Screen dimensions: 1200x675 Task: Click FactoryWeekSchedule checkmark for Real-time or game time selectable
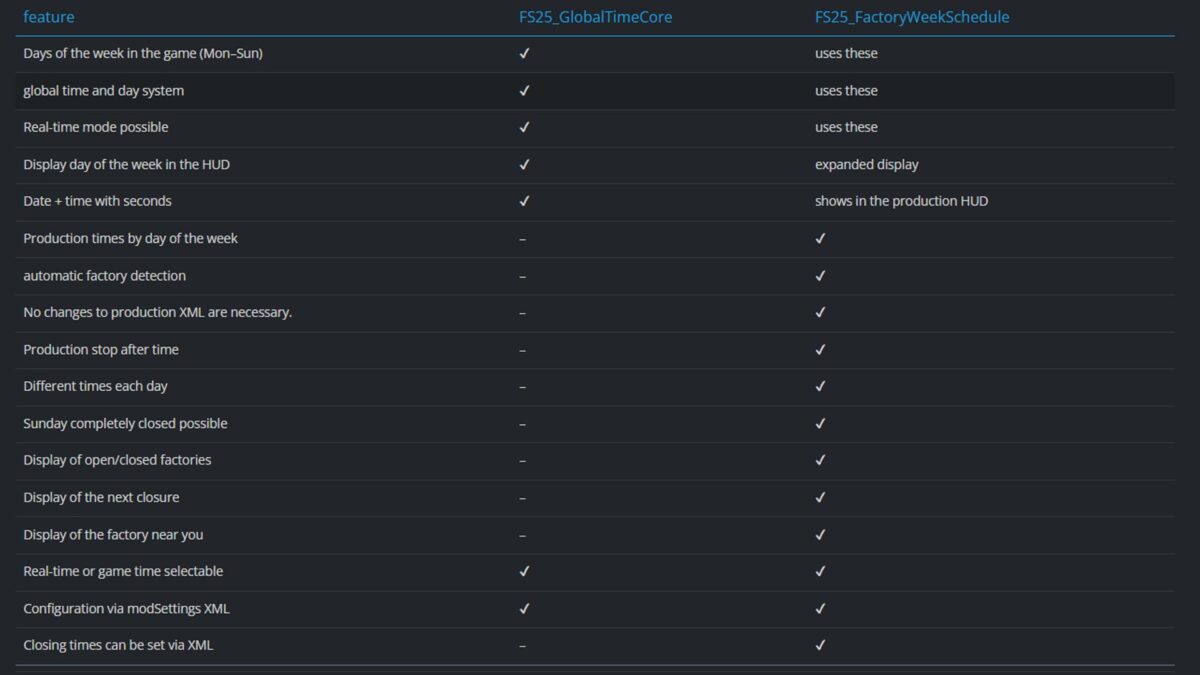(820, 572)
